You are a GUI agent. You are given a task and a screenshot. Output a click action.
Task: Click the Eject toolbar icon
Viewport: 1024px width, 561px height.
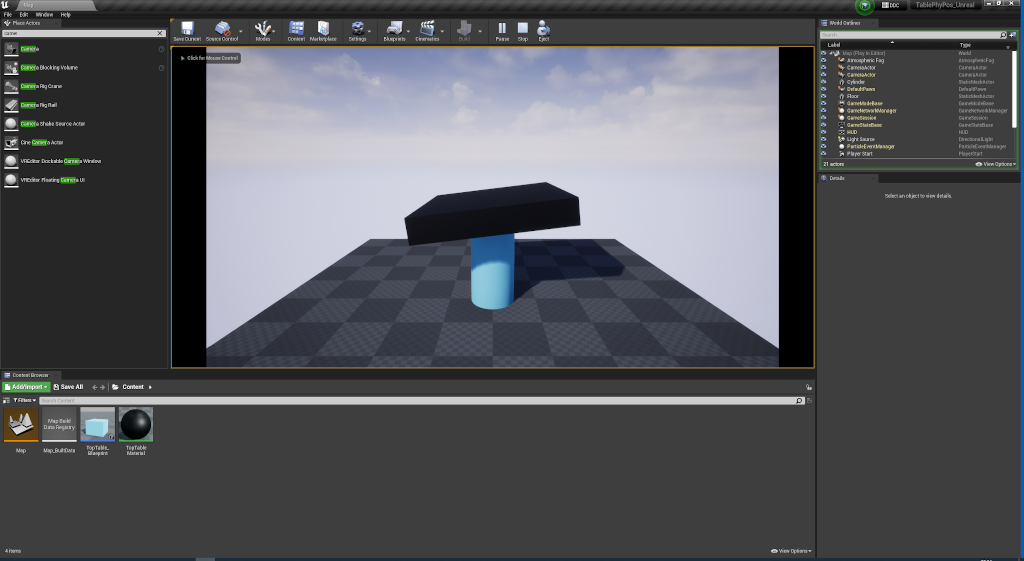click(x=543, y=31)
